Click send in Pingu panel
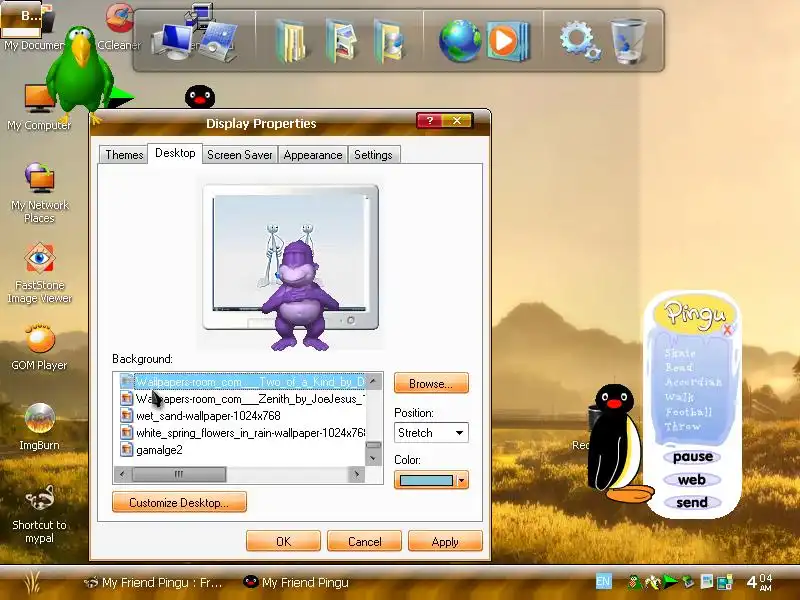The width and height of the screenshot is (800, 600). 692,503
